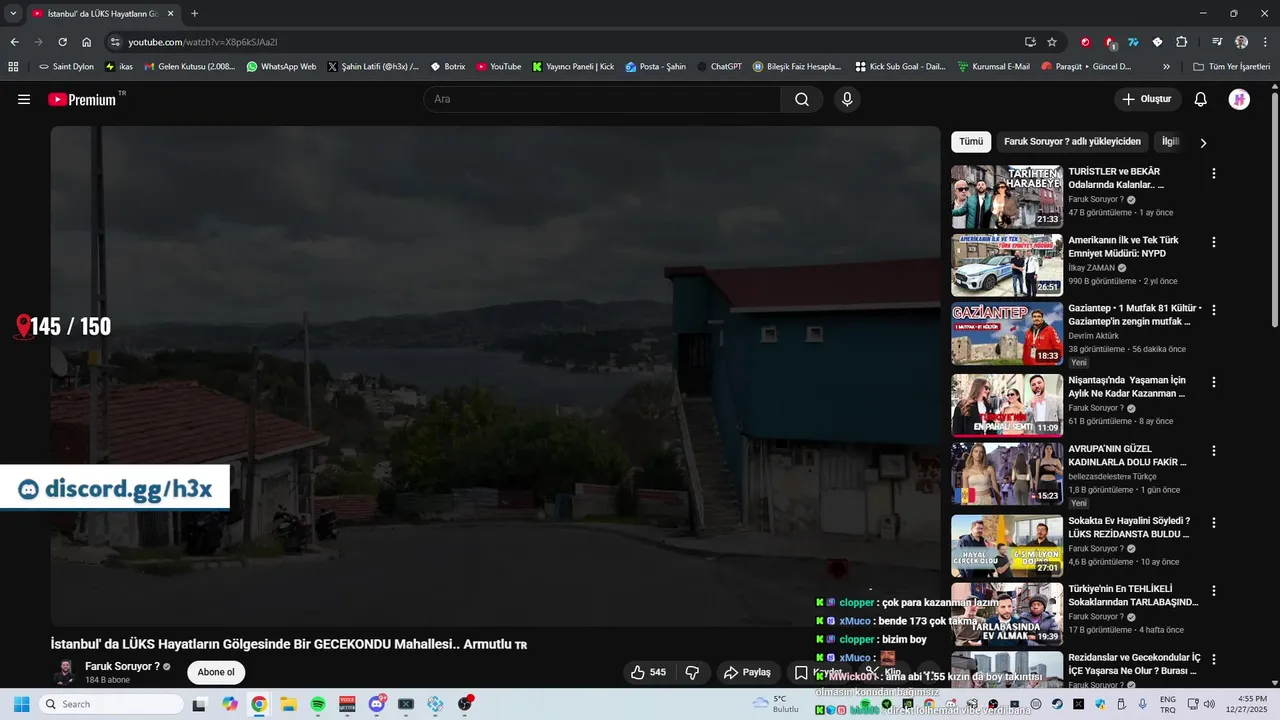Open a new browser tab

pyautogui.click(x=194, y=14)
